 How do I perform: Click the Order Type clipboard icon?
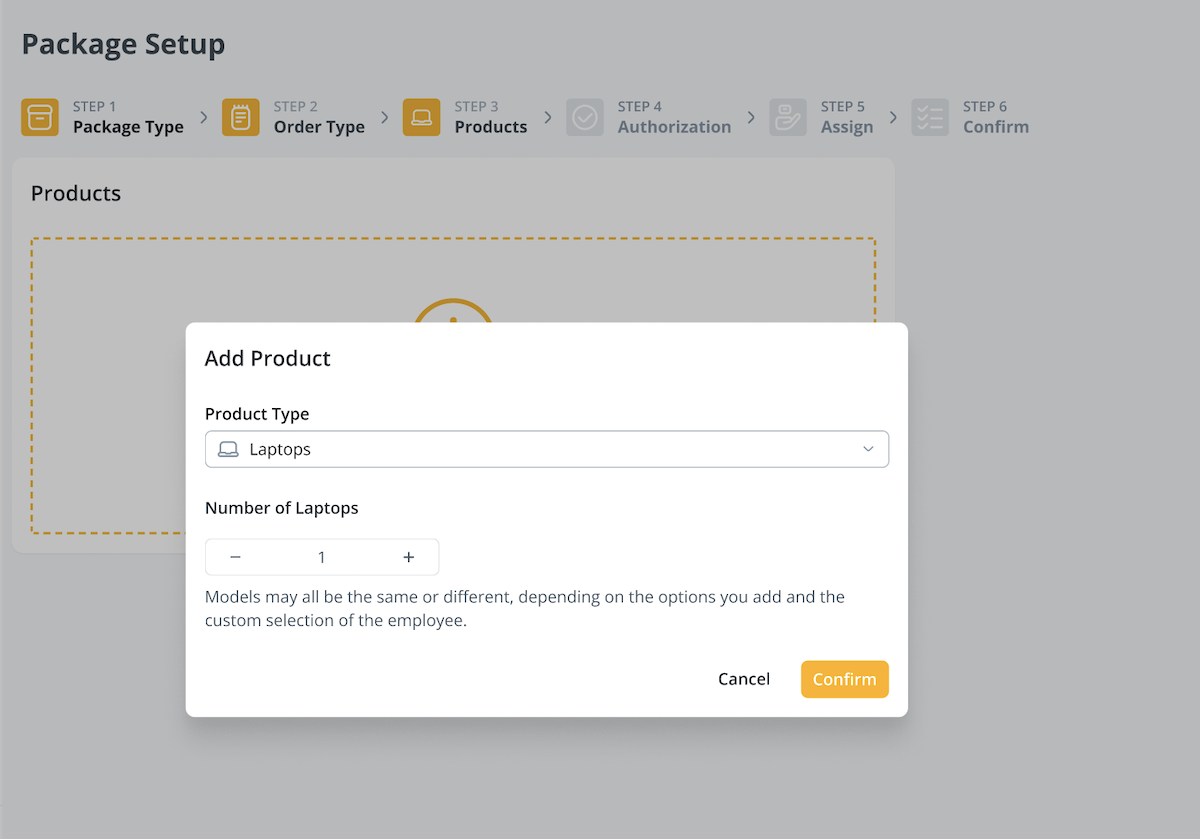tap(241, 117)
